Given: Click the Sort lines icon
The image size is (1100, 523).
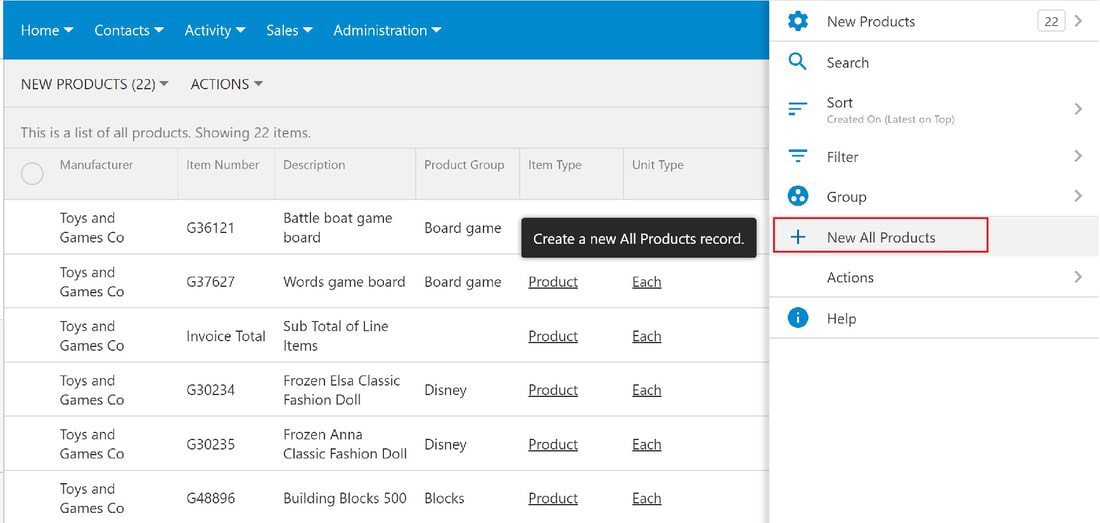Looking at the screenshot, I should [x=798, y=109].
